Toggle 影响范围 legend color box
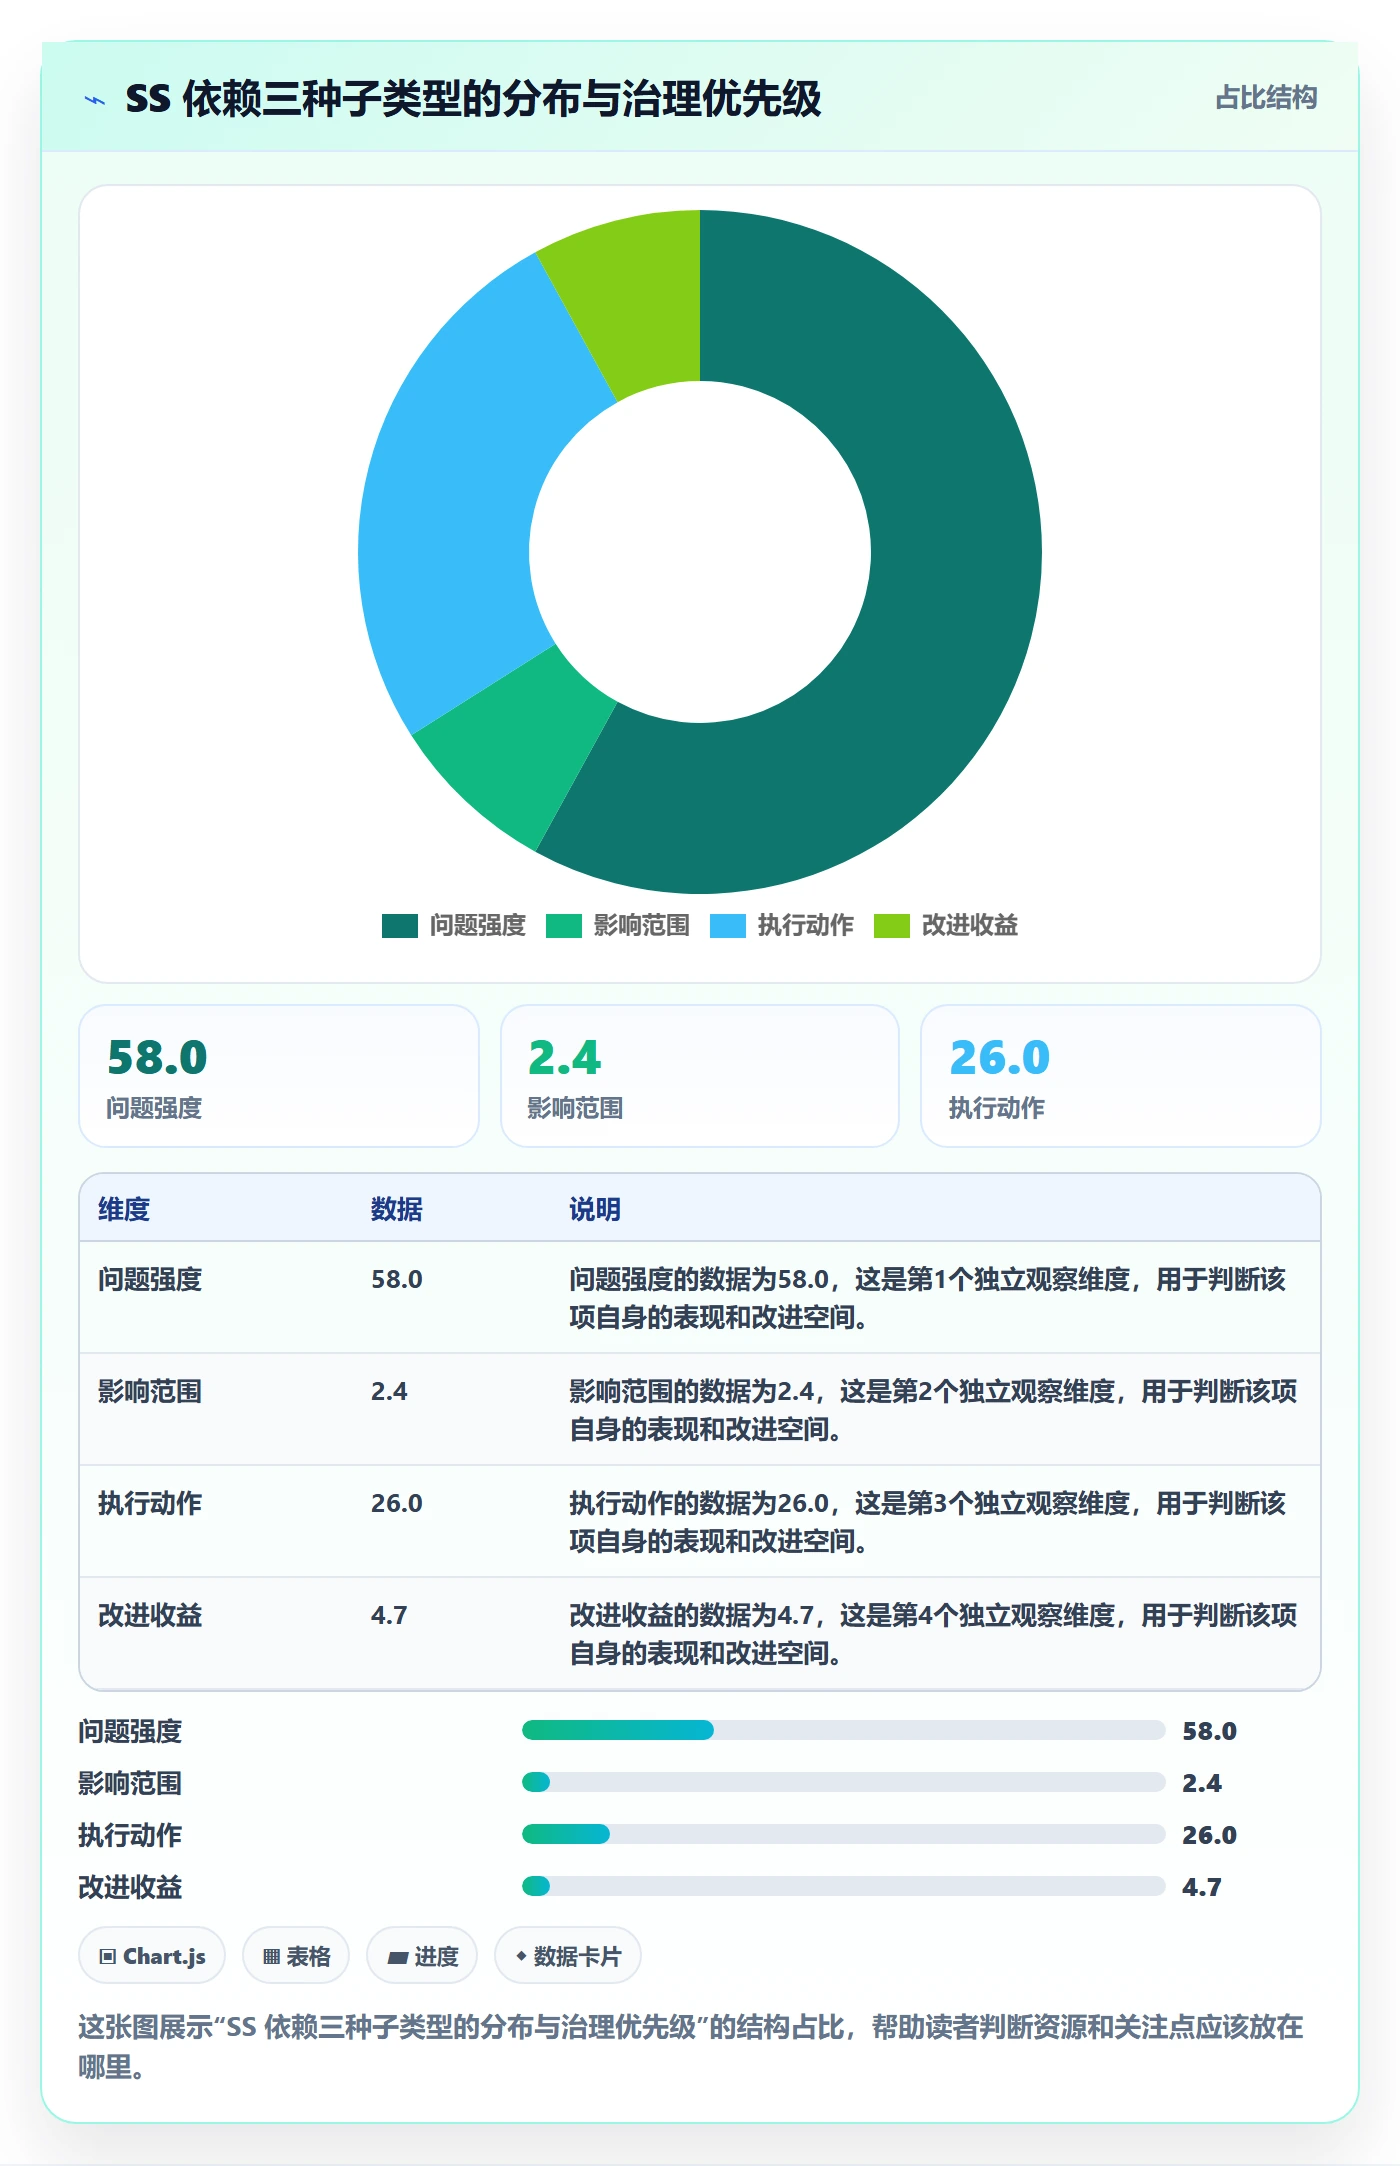Viewport: 1400px width, 2166px height. 564,926
